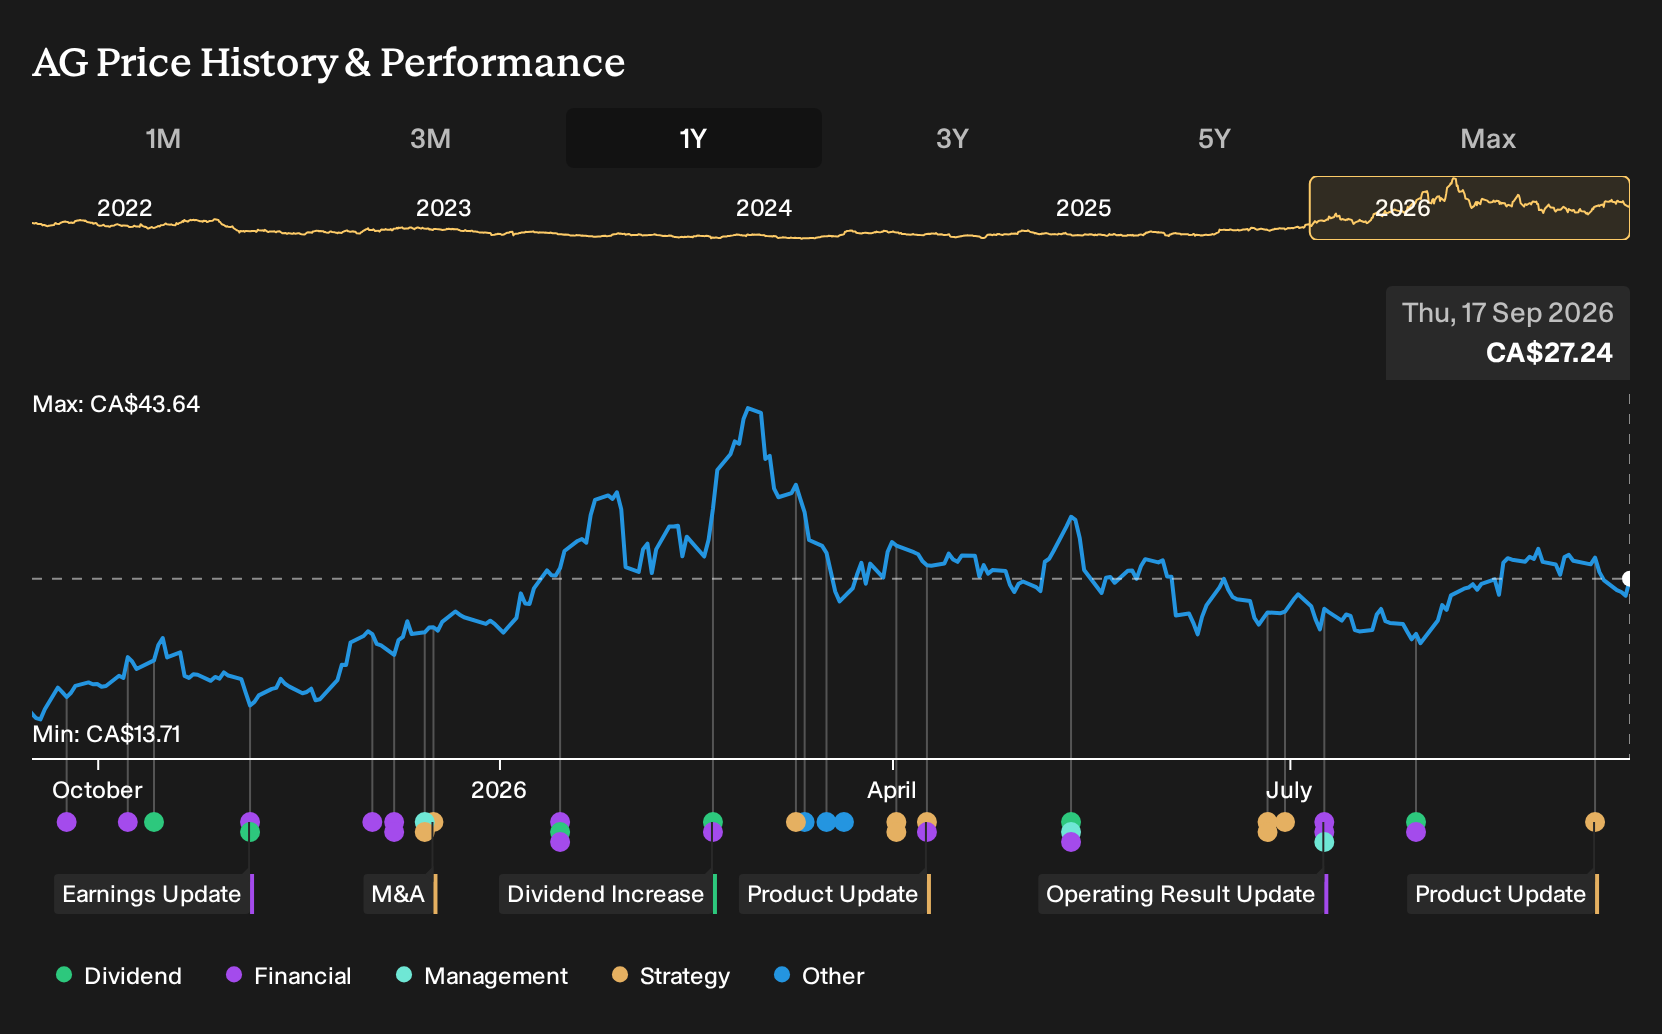Click the white current price point on chart
The image size is (1662, 1034).
[x=1628, y=579]
